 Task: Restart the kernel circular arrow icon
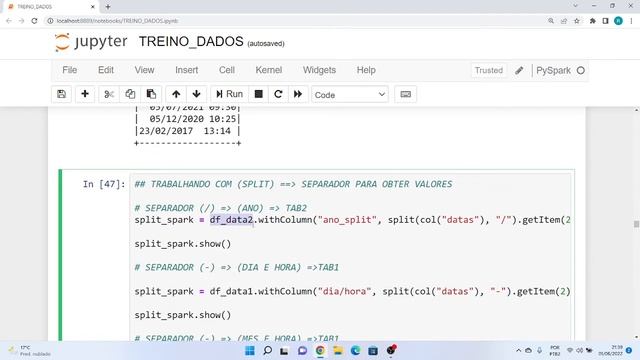[278, 94]
